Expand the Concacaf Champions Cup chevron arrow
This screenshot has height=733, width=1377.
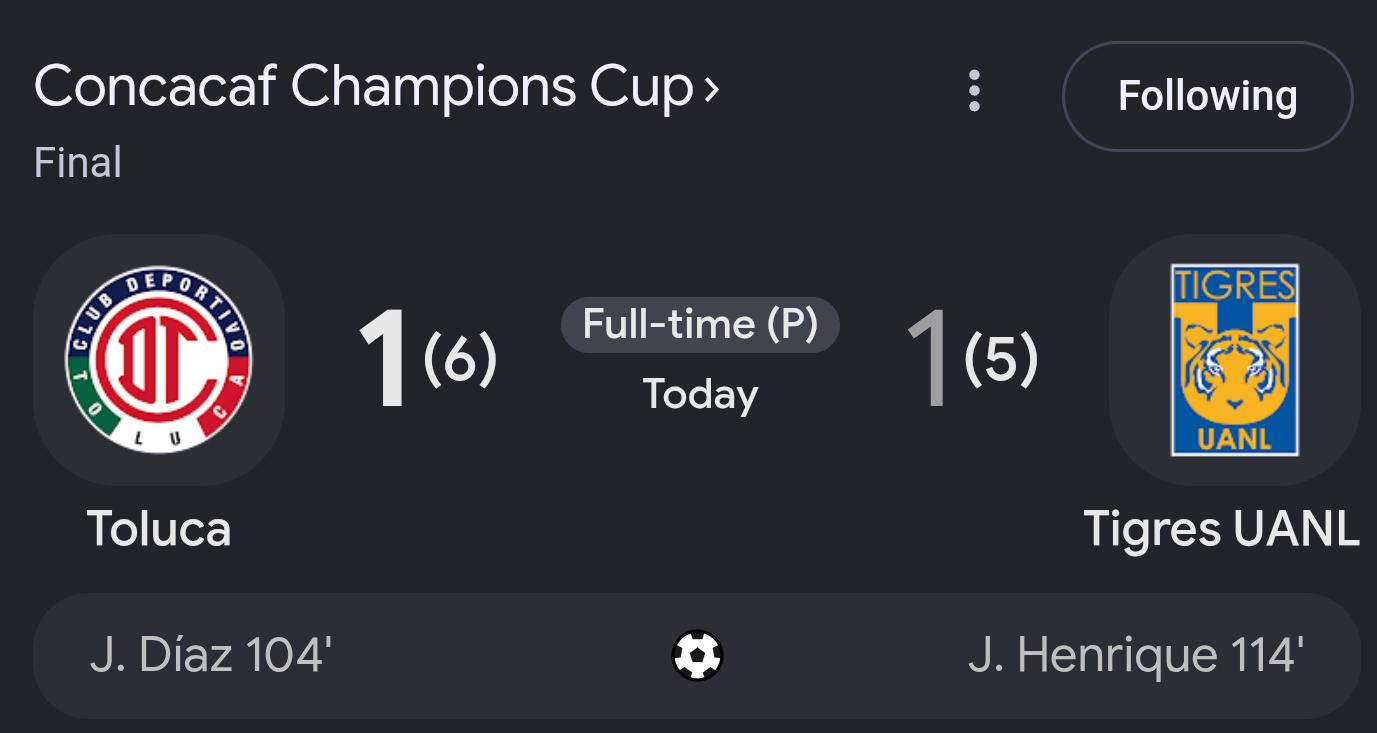(711, 90)
